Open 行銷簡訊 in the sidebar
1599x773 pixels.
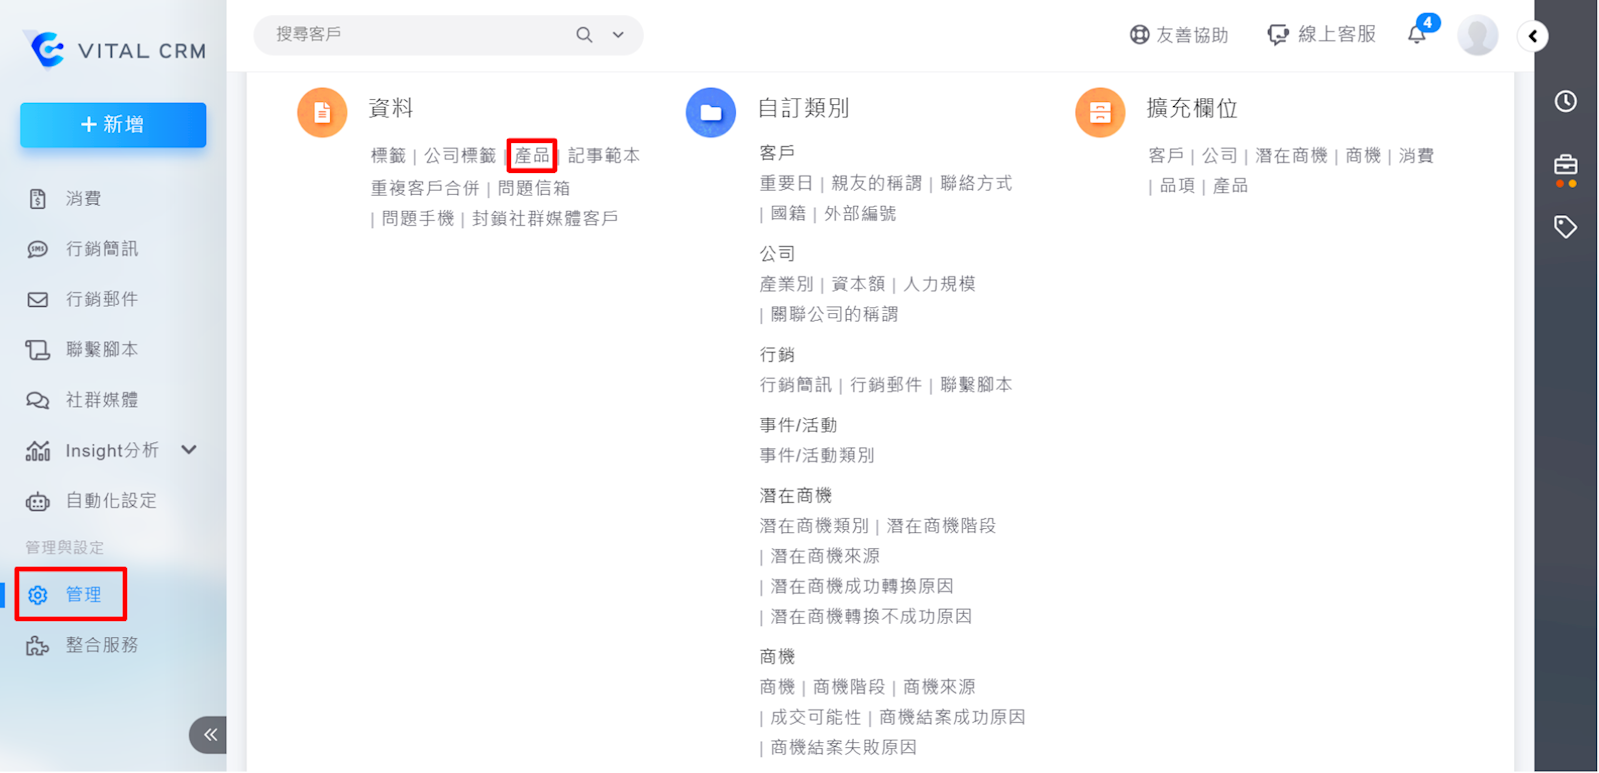(x=102, y=249)
